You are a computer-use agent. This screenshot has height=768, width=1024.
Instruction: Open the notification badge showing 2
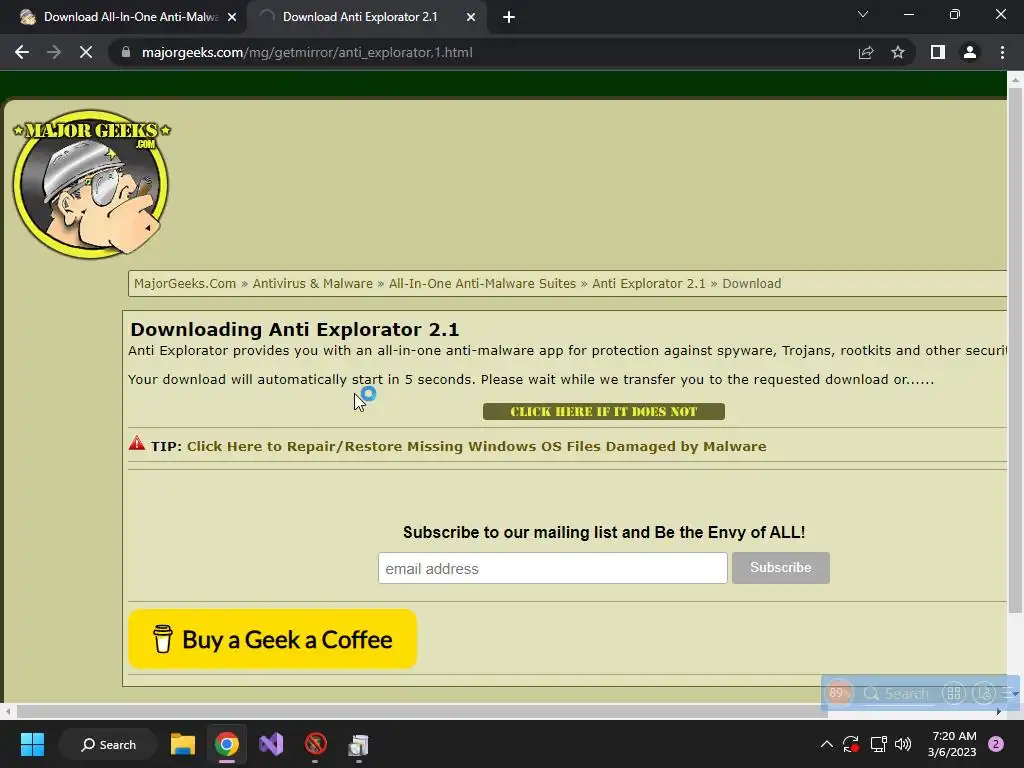(x=996, y=744)
